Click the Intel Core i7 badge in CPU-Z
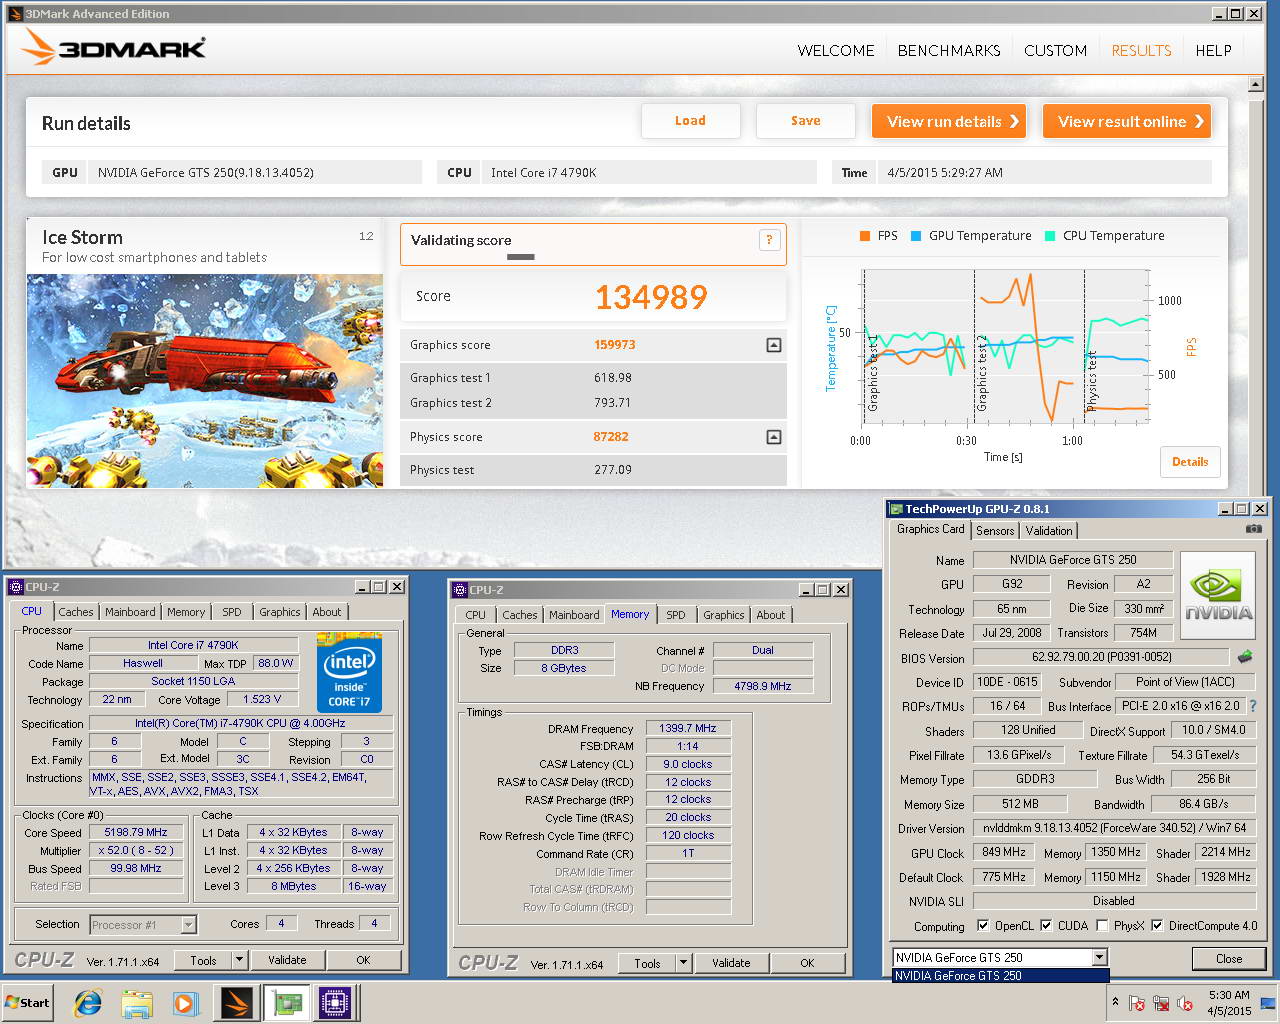Image resolution: width=1280 pixels, height=1024 pixels. (349, 672)
